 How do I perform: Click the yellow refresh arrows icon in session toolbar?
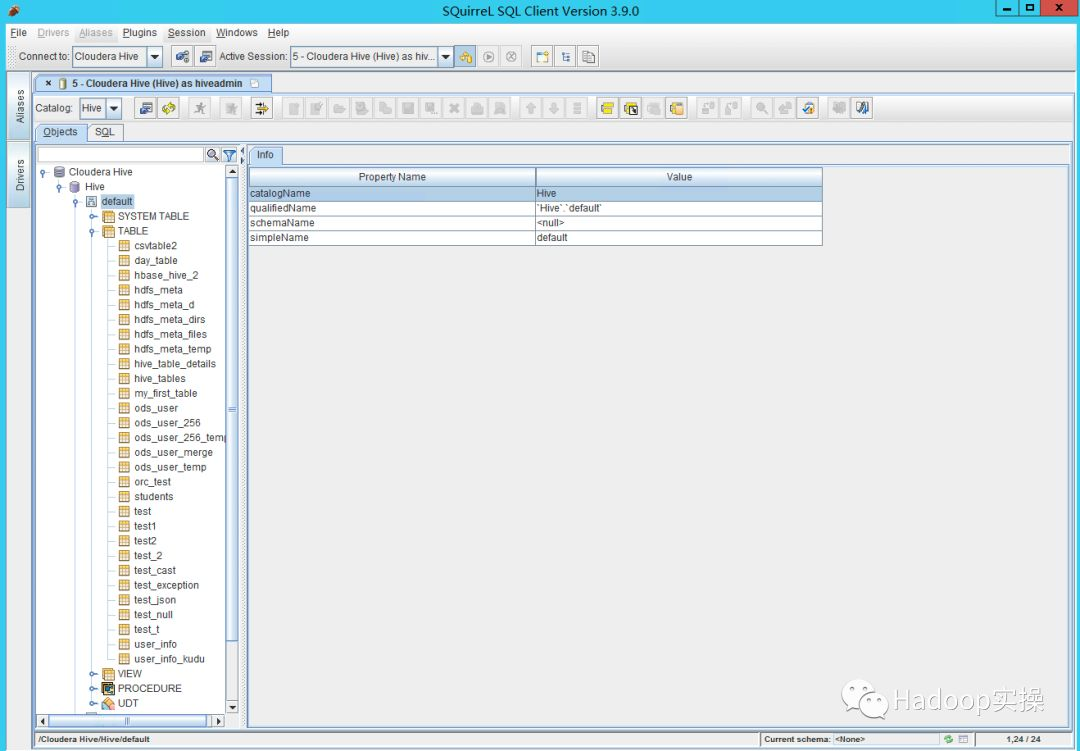pos(169,108)
